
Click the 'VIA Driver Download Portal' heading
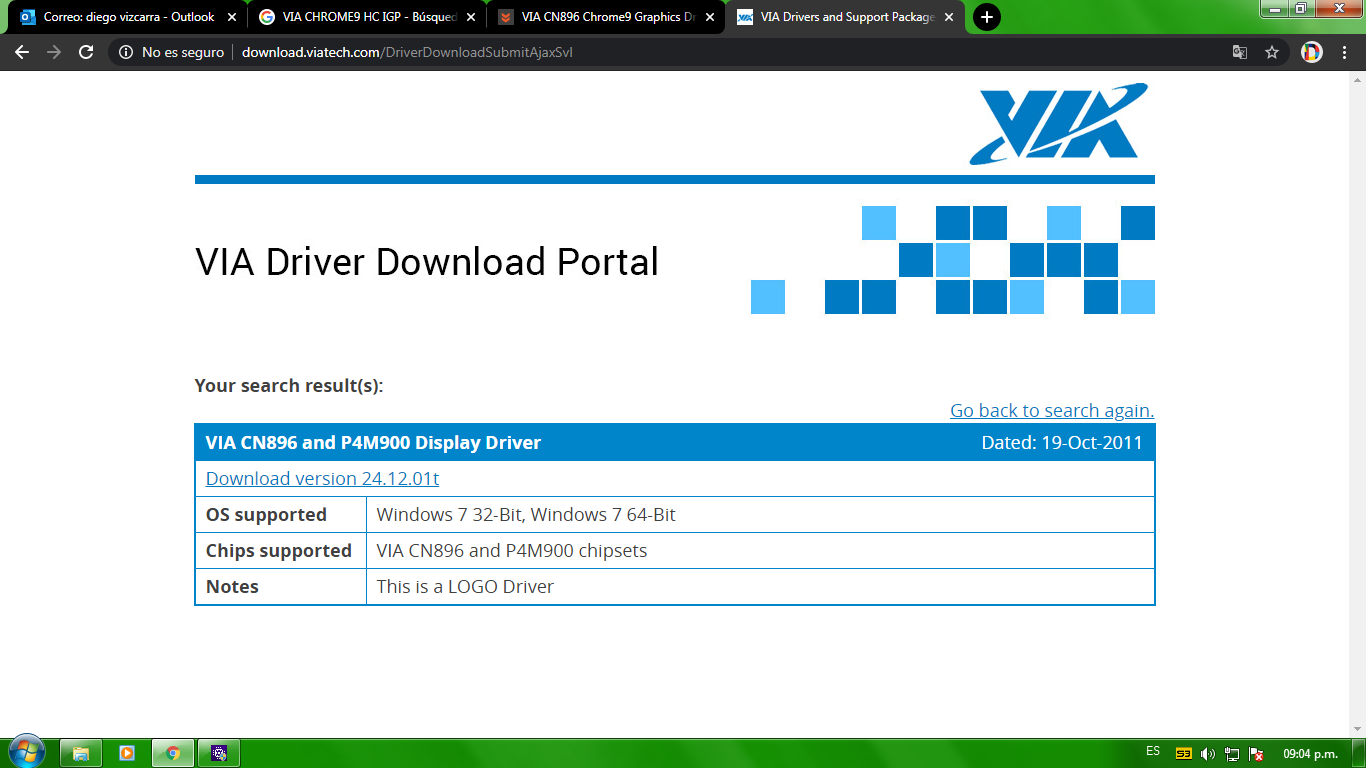[x=427, y=262]
